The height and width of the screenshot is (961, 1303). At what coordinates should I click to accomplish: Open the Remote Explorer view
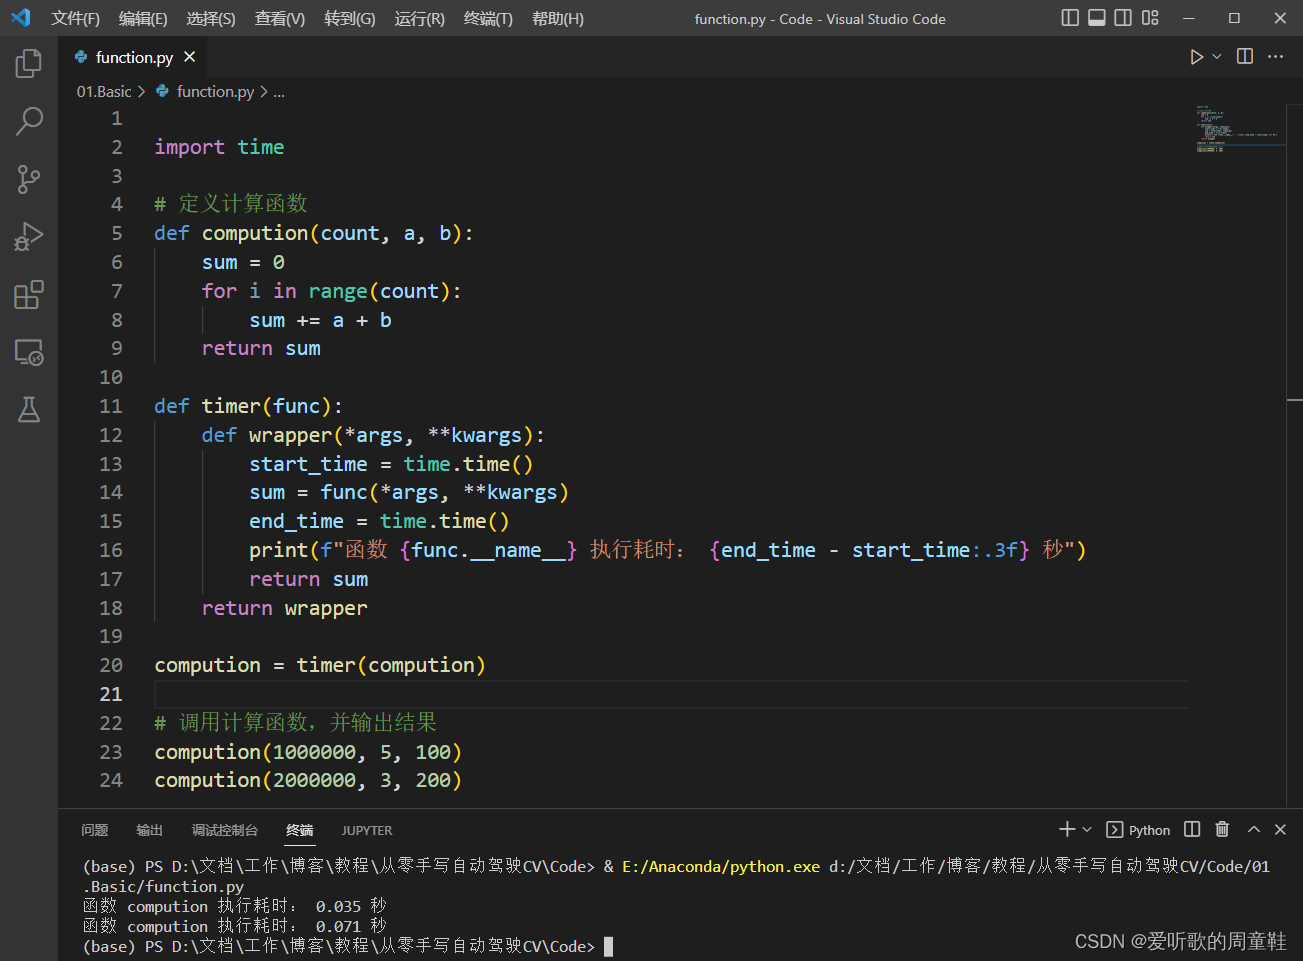pos(29,352)
